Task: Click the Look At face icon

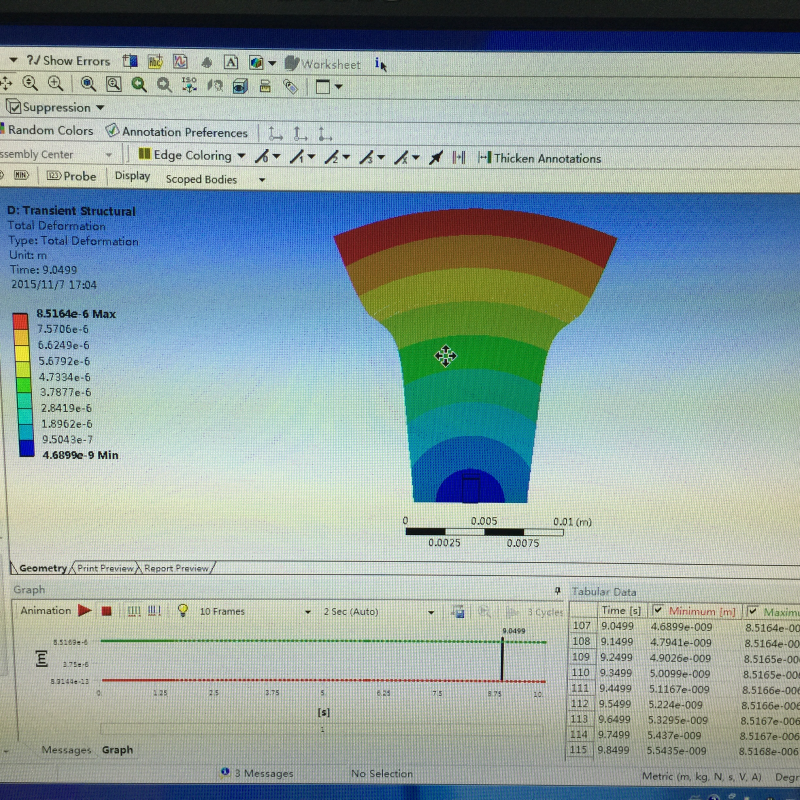Action: (x=215, y=86)
